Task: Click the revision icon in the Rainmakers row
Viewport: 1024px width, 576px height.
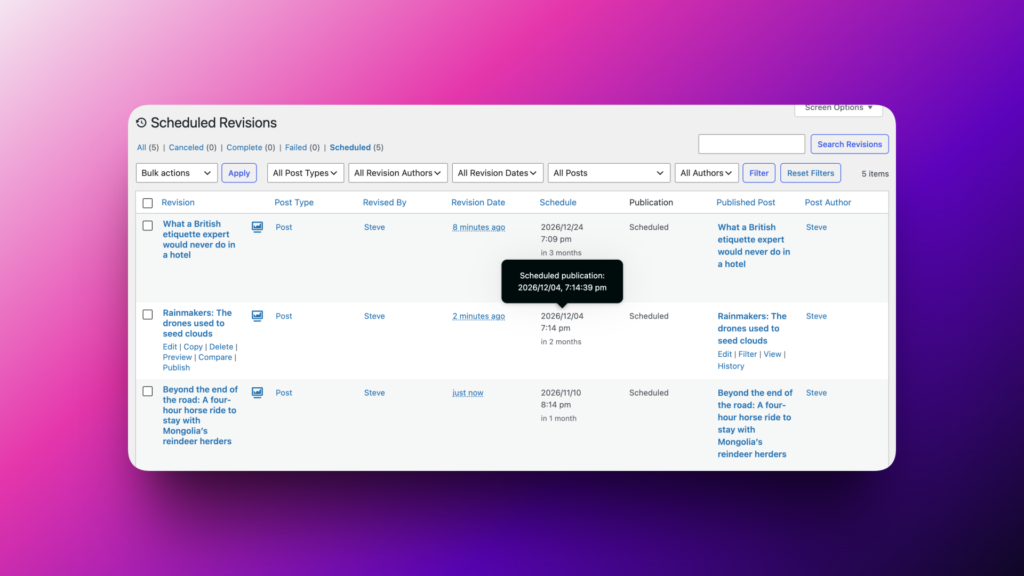Action: click(257, 315)
